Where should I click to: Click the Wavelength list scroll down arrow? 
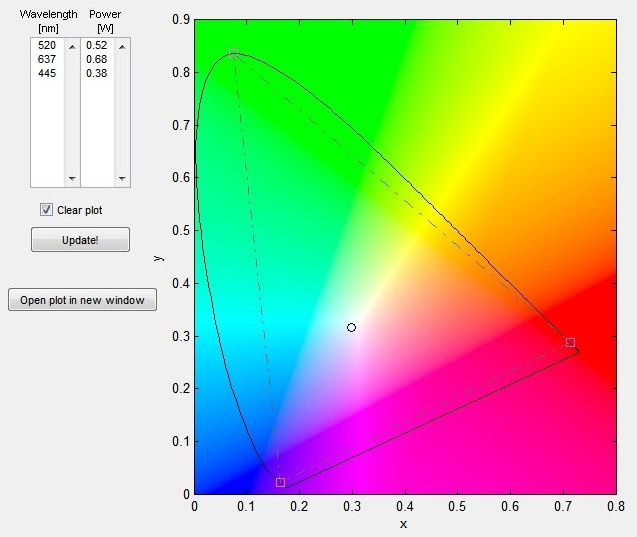point(71,179)
